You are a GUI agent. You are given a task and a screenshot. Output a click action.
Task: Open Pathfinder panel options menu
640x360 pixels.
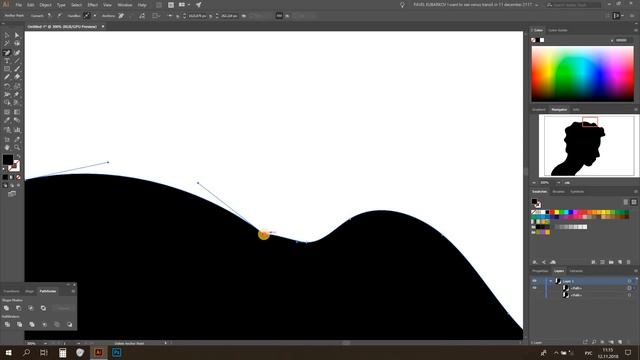pos(73,291)
